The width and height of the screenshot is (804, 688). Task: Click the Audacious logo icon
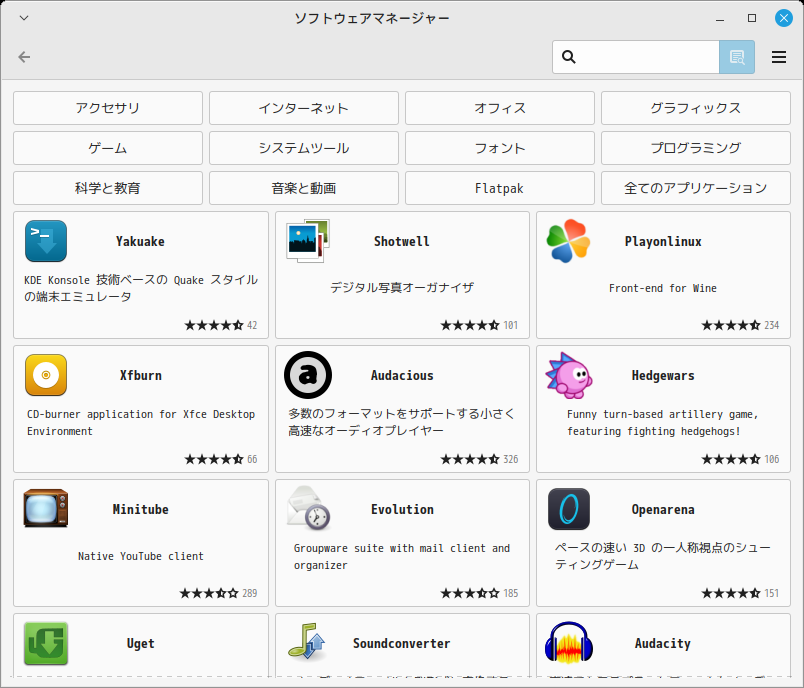[308, 375]
